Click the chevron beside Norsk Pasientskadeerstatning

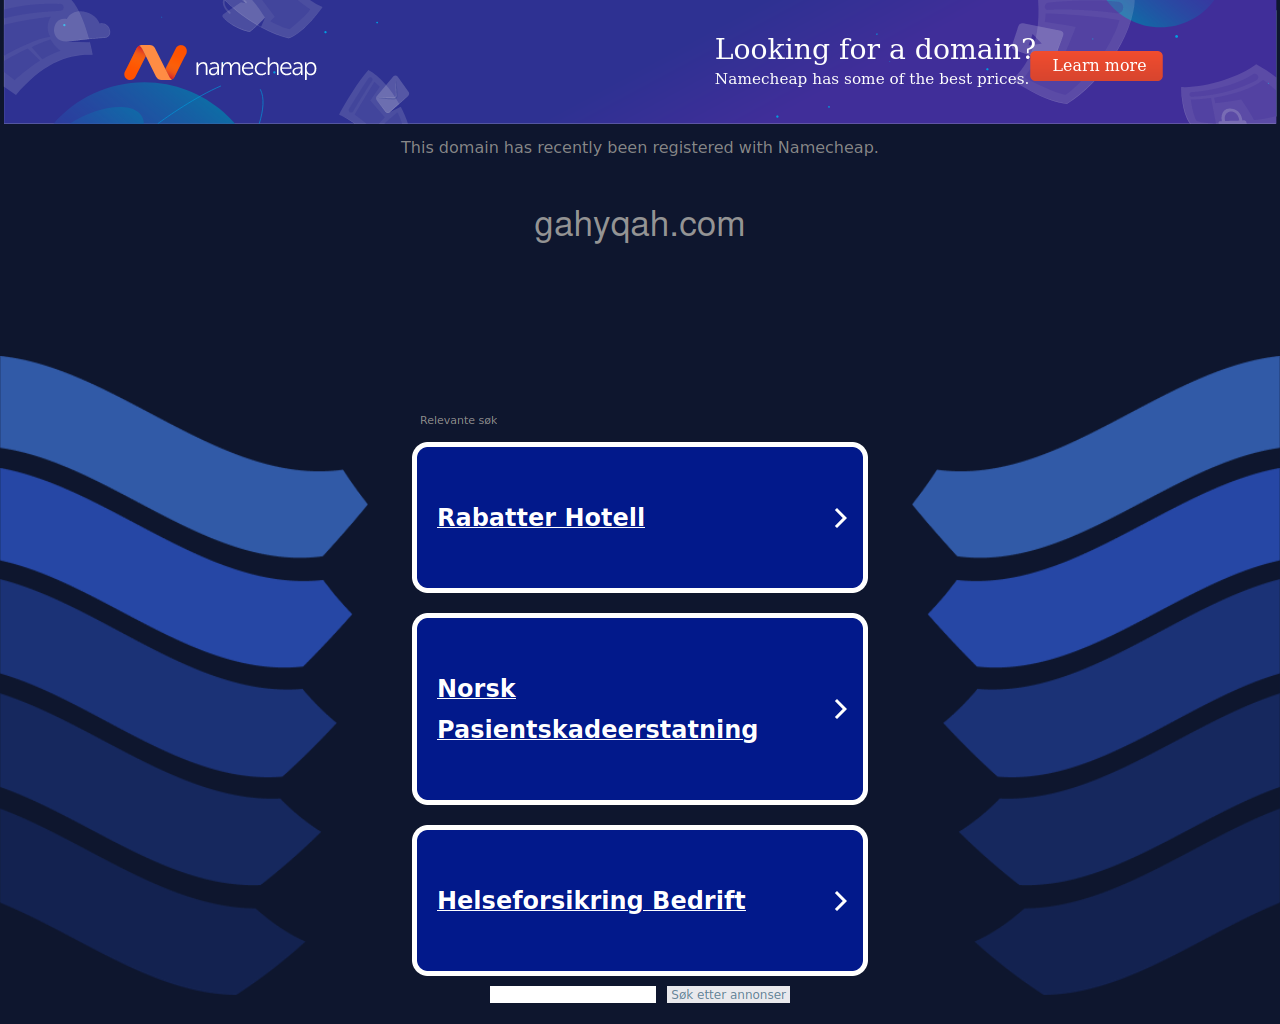(x=840, y=709)
